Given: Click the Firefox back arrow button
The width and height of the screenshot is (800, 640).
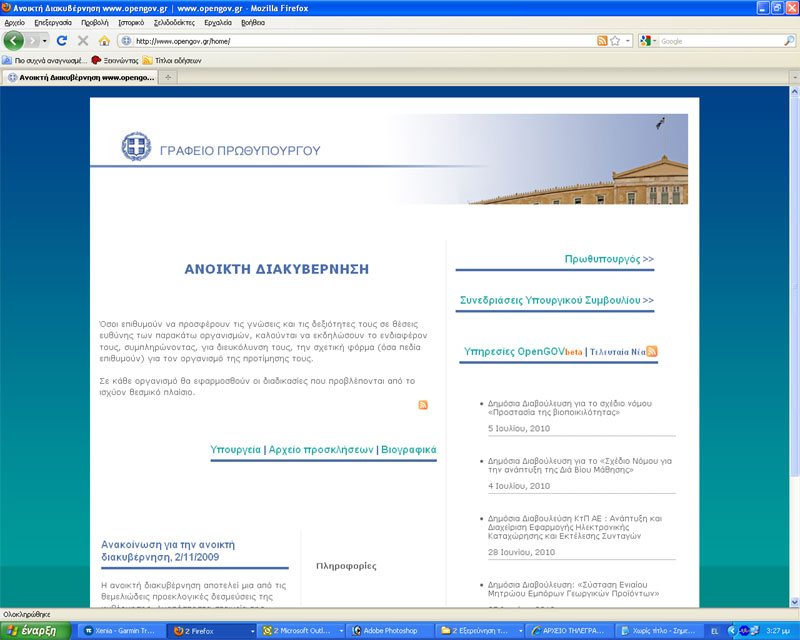Looking at the screenshot, I should (14, 41).
